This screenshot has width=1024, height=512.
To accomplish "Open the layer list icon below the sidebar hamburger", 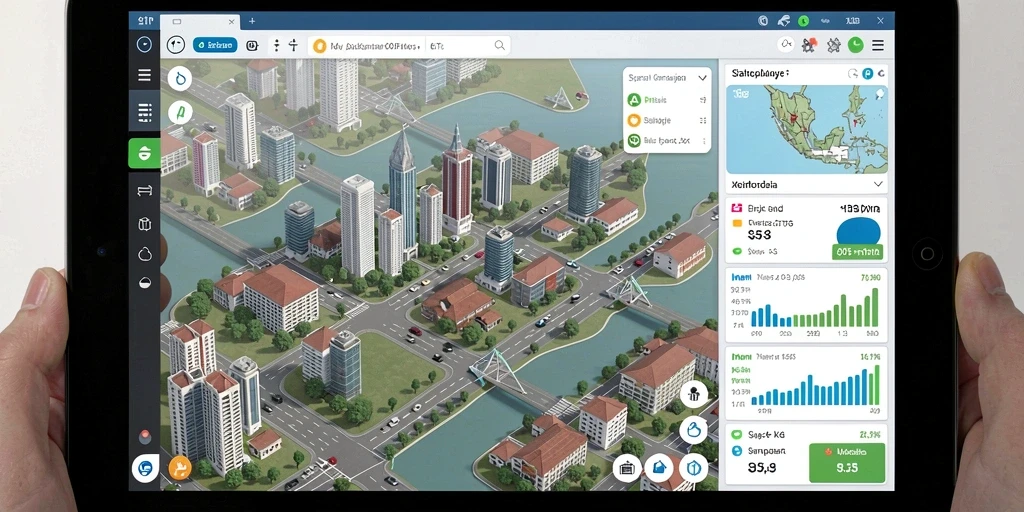I will tap(144, 113).
